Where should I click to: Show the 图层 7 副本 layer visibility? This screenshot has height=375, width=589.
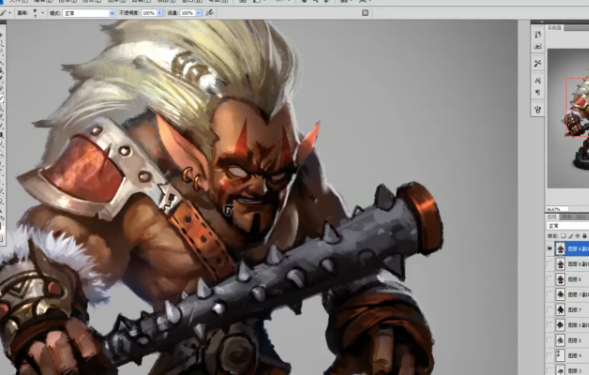550,295
